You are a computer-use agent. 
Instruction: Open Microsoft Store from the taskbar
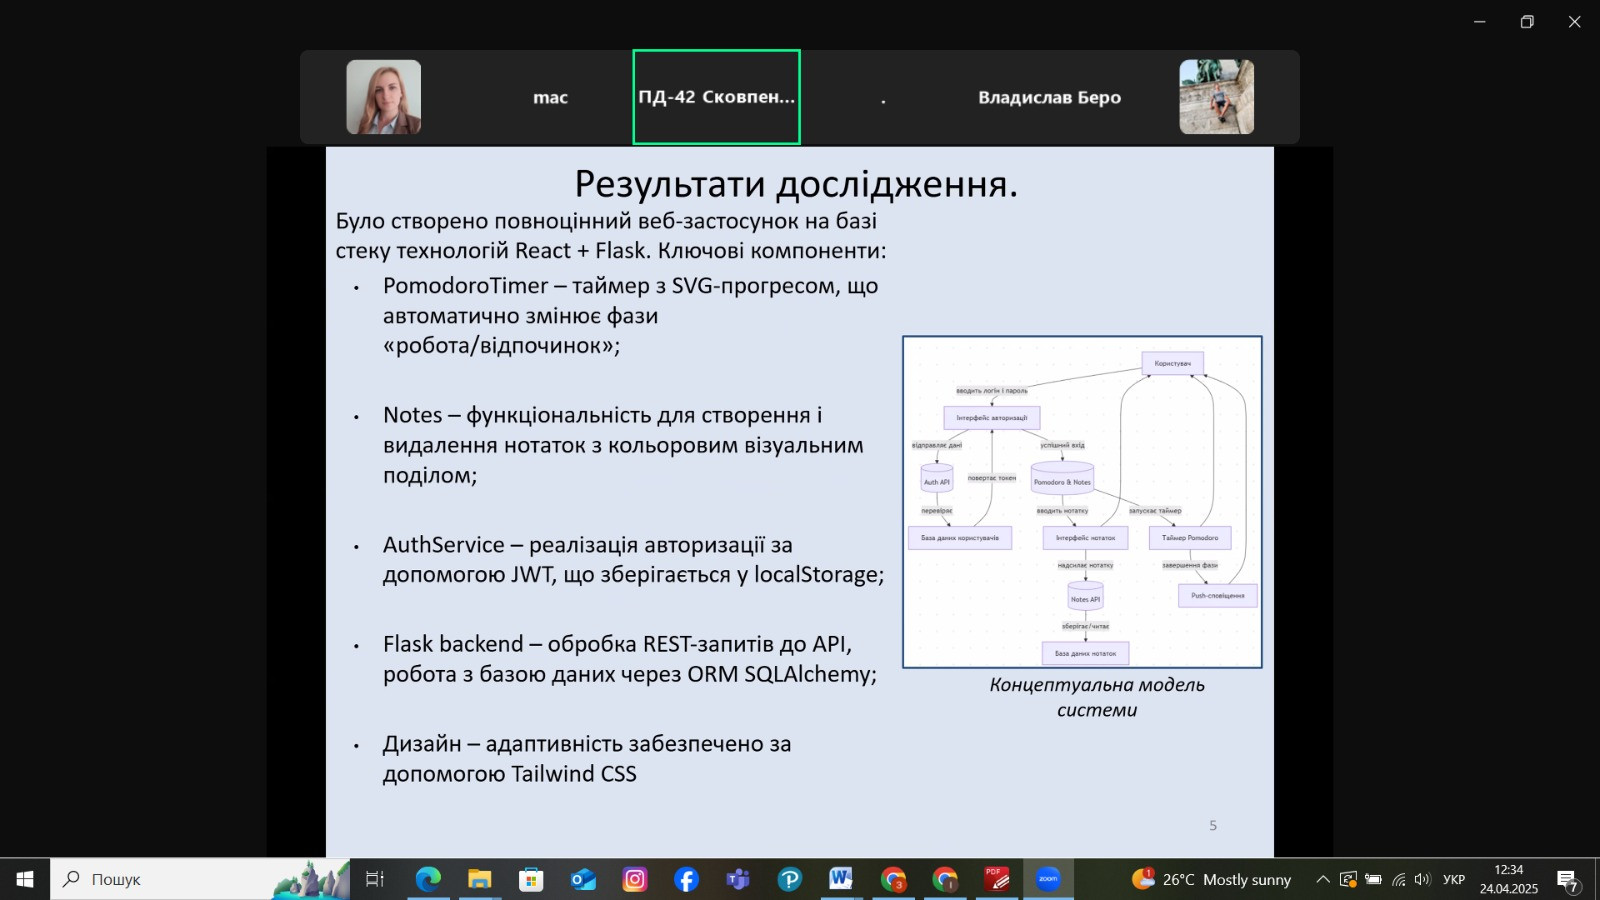[531, 879]
